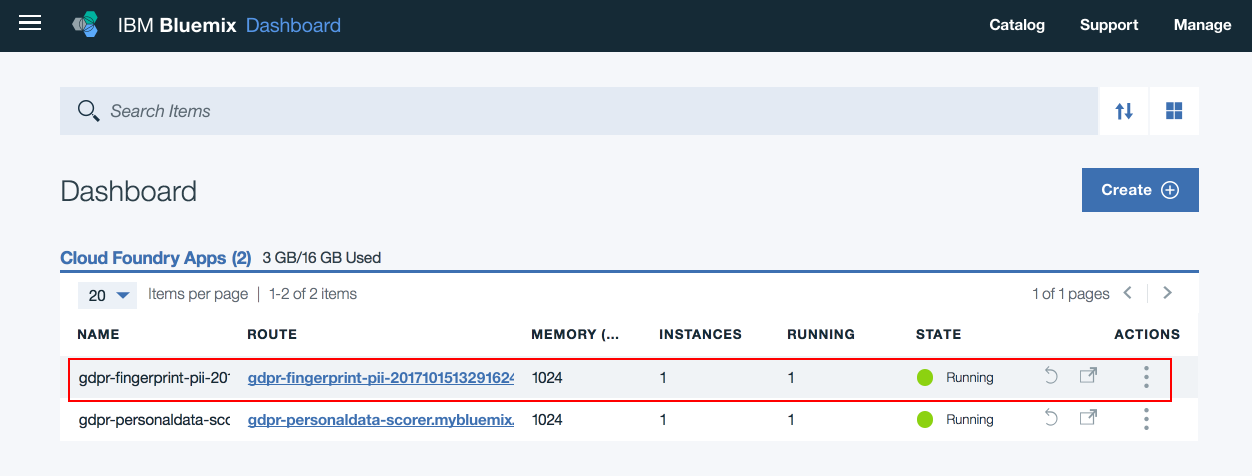Click 1024 memory value in gdpr-fingerprint-pii row

tap(547, 378)
